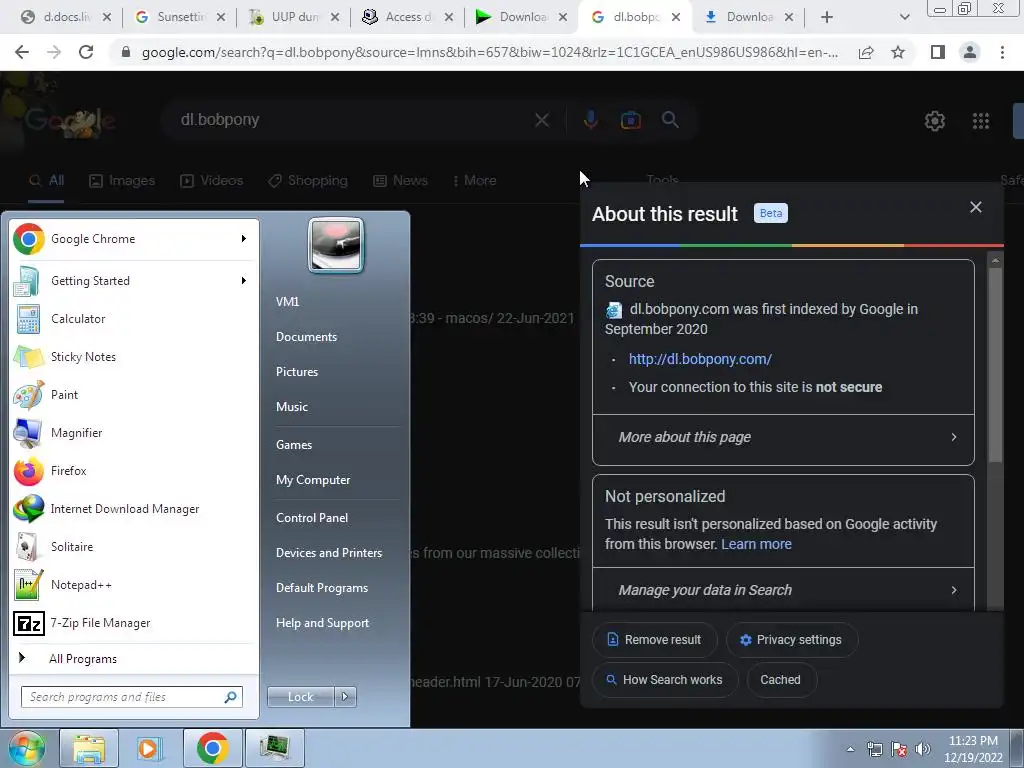Follow the http://dl.bobpony.com/ link
This screenshot has height=768, width=1024.
[700, 359]
